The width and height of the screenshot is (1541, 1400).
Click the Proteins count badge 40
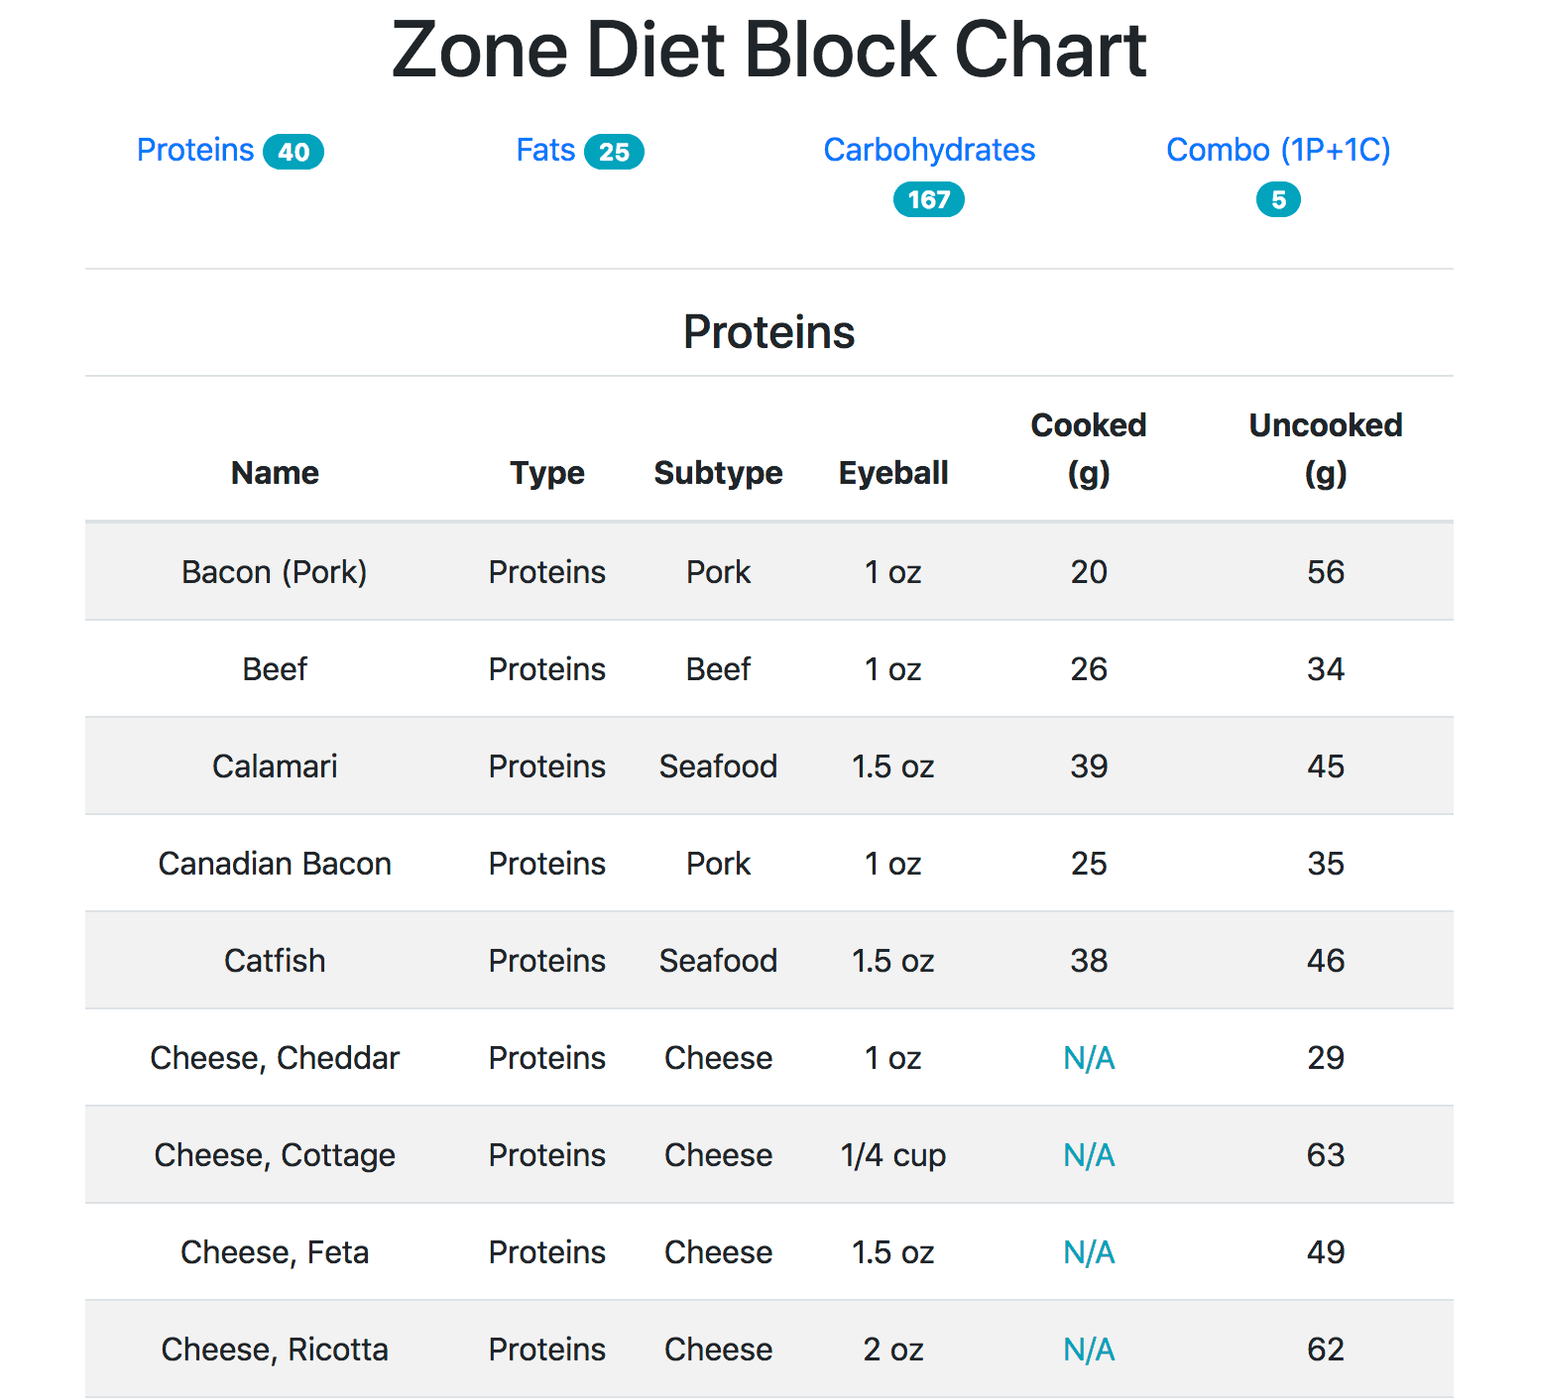293,152
